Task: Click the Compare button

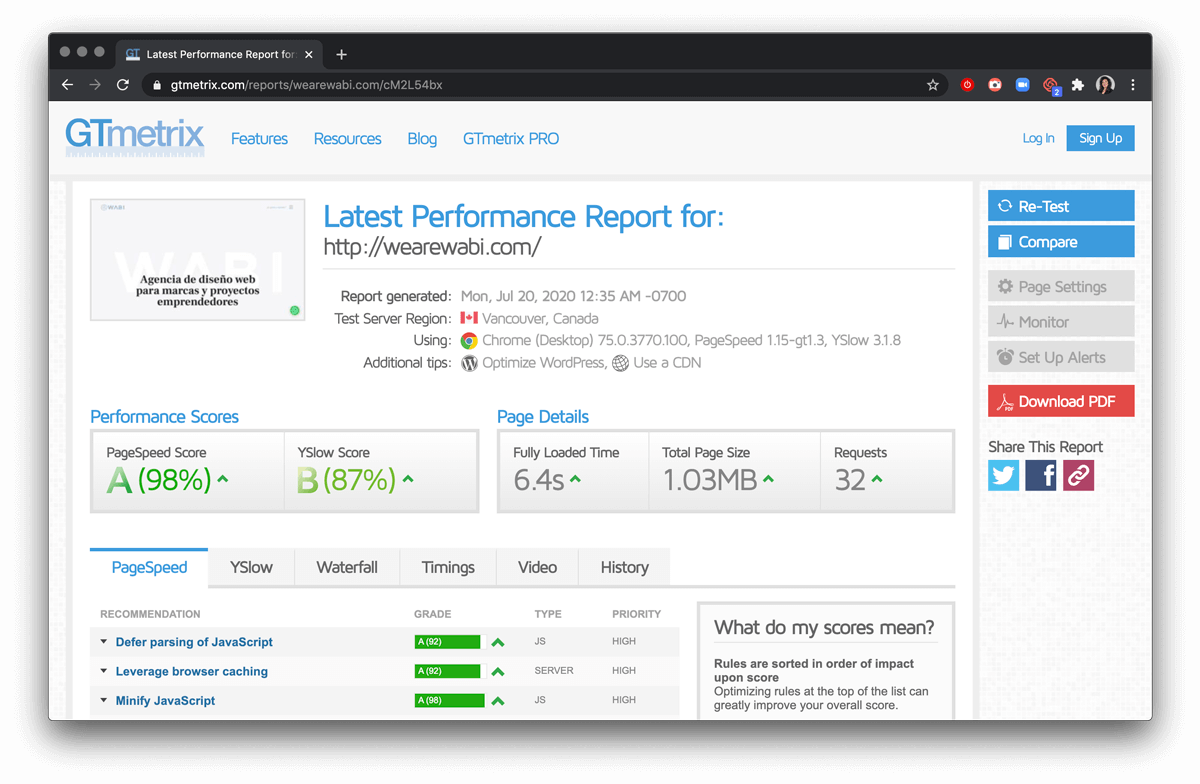Action: 1061,241
